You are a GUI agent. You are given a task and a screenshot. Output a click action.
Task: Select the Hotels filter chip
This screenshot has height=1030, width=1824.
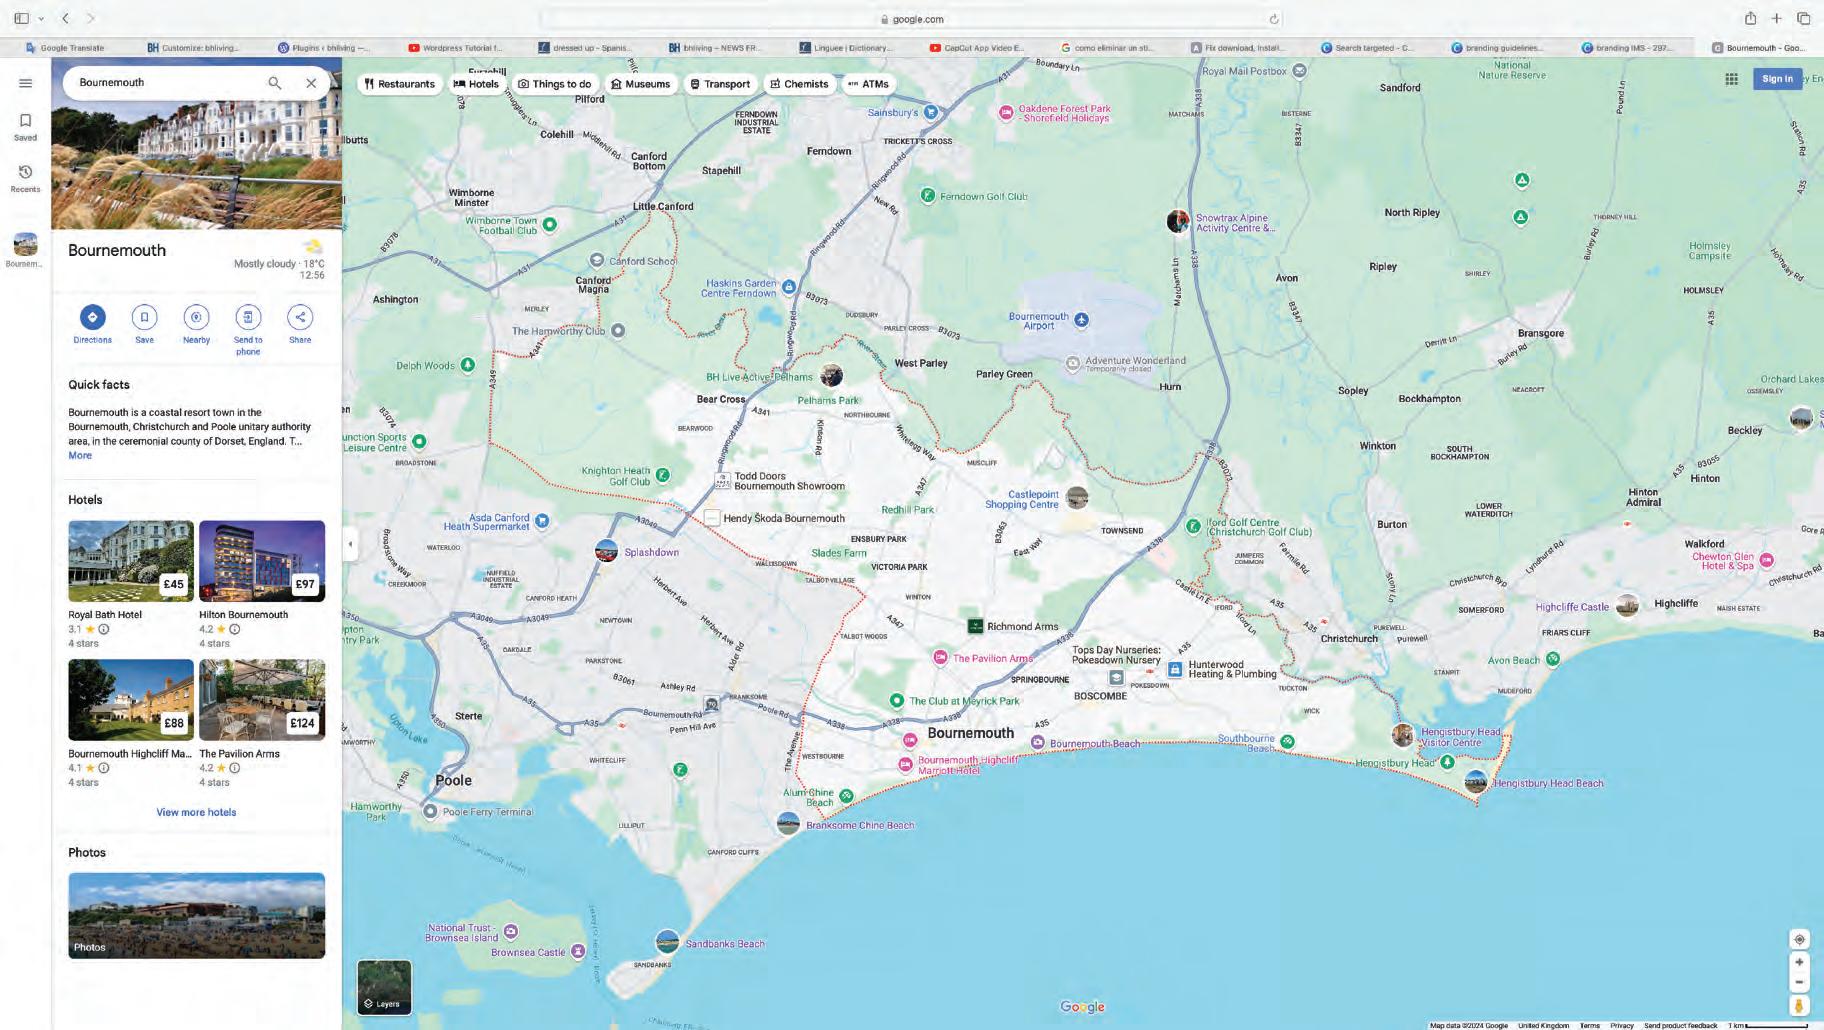476,84
